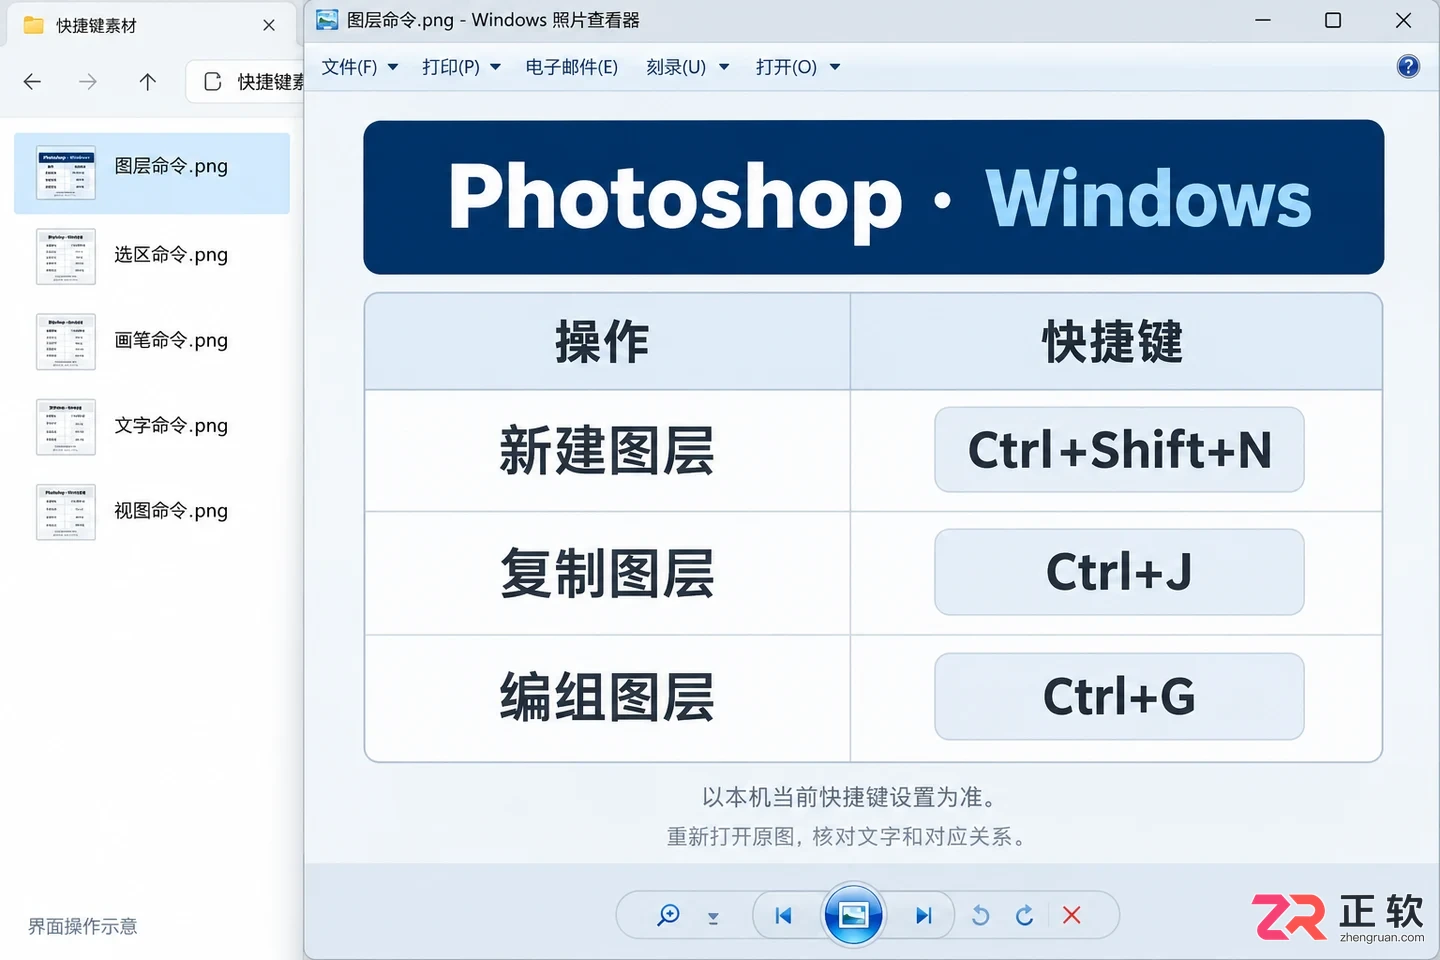Click the 电子邮件(E) menu item

pos(572,67)
